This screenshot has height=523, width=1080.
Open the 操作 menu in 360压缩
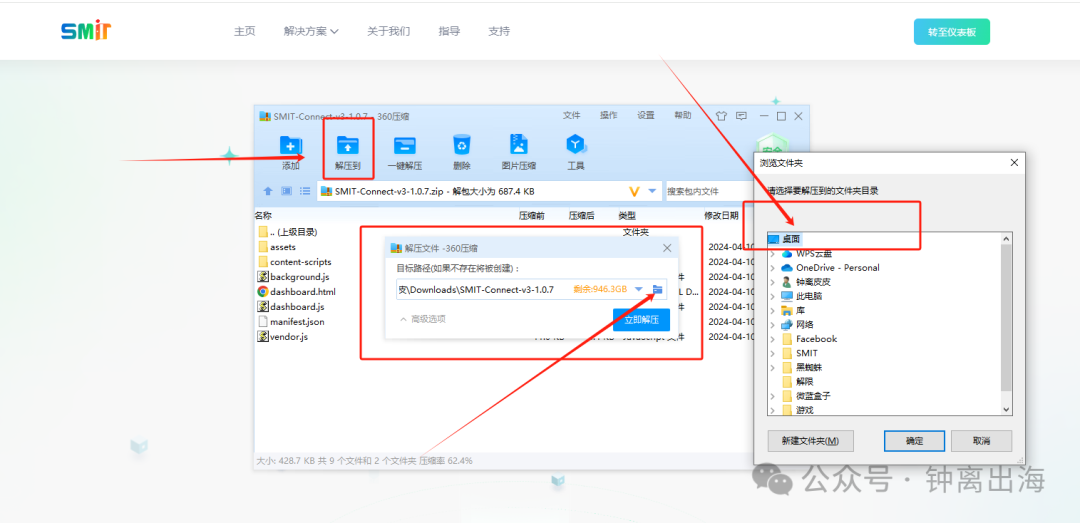pyautogui.click(x=608, y=115)
